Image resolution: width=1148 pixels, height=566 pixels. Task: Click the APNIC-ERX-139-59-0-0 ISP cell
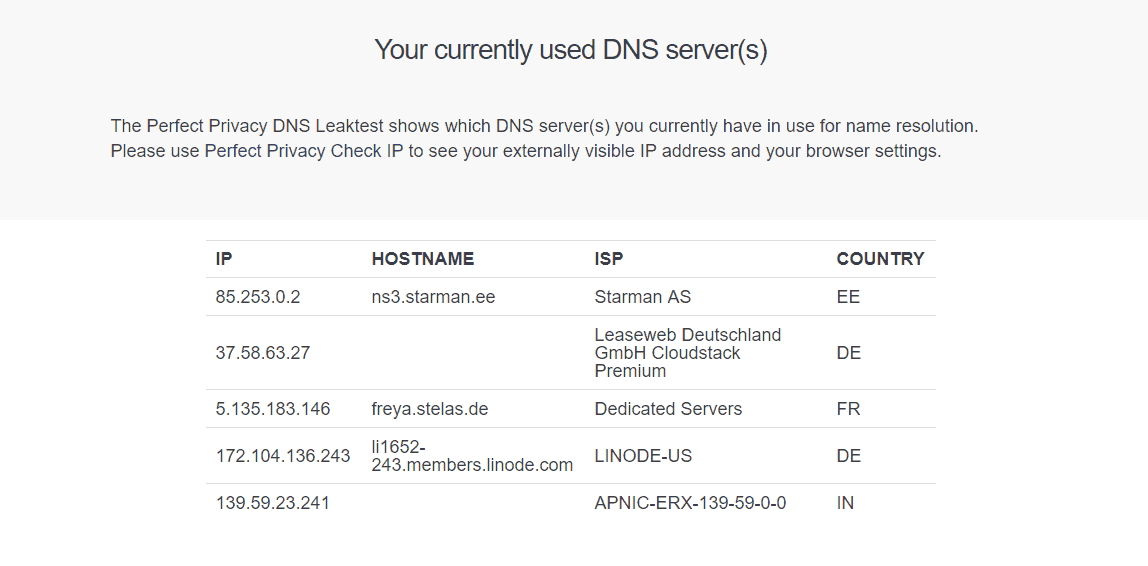(690, 503)
